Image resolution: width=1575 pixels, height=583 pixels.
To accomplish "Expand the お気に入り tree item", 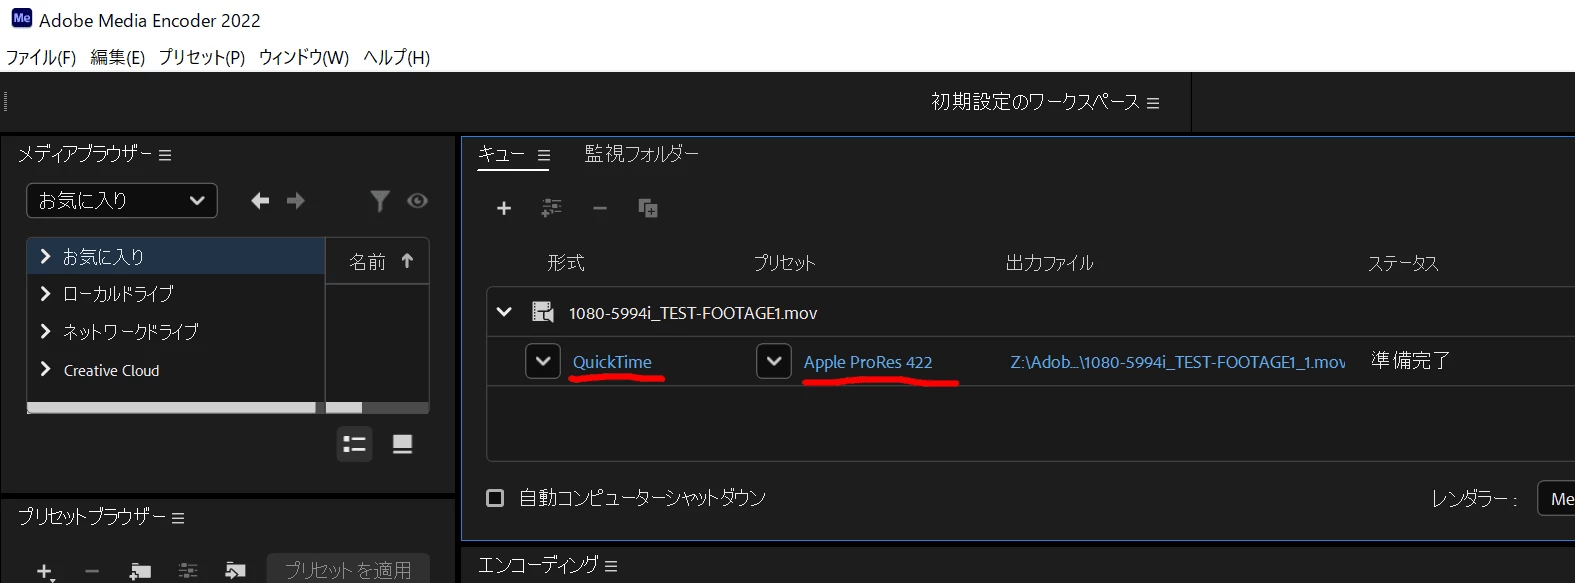I will click(x=45, y=257).
